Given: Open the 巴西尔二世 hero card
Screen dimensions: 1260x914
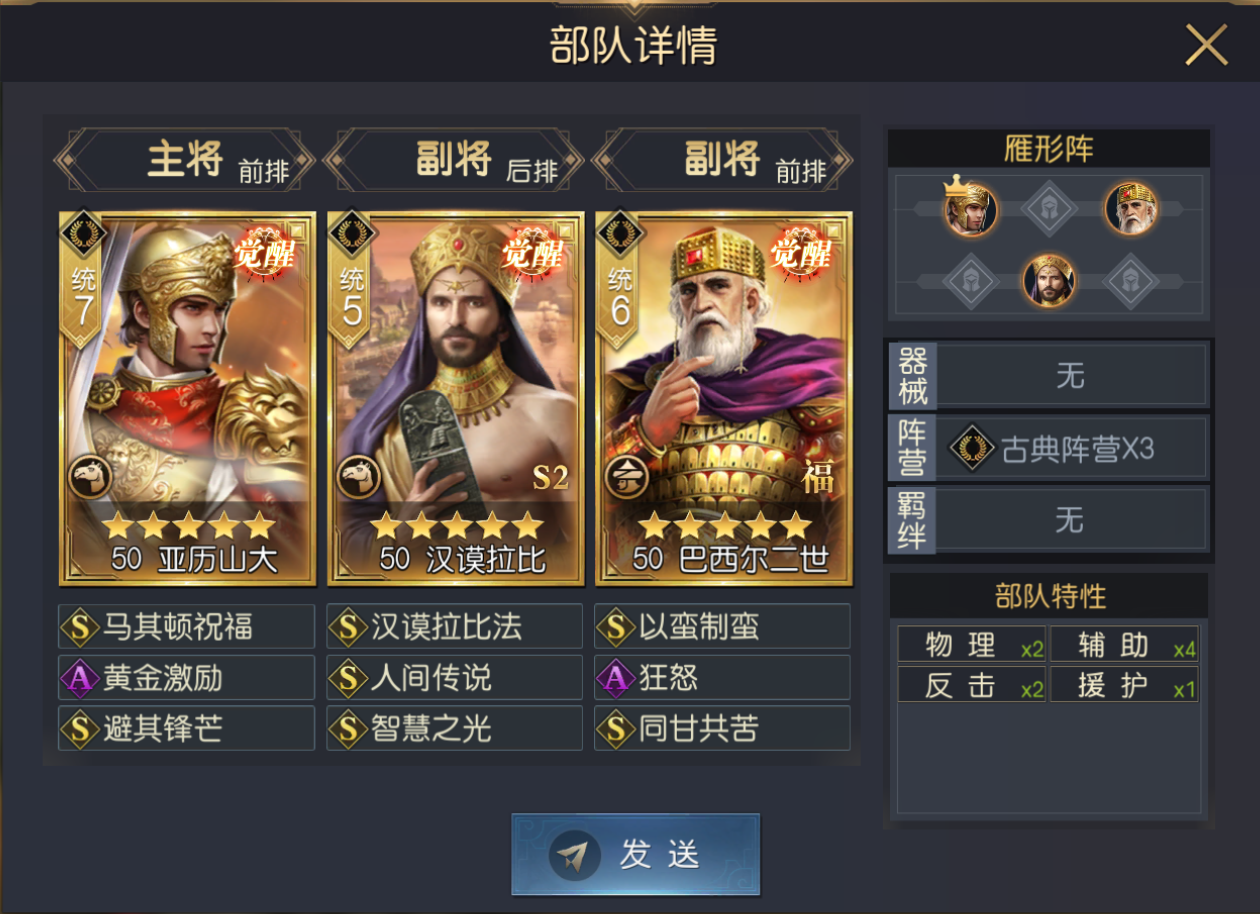Looking at the screenshot, I should (x=724, y=398).
